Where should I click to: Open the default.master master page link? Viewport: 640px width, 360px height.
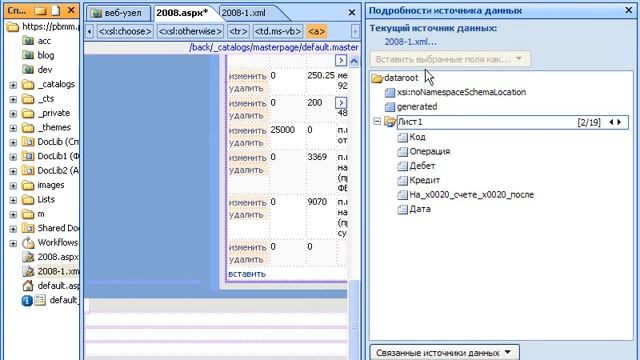point(274,47)
